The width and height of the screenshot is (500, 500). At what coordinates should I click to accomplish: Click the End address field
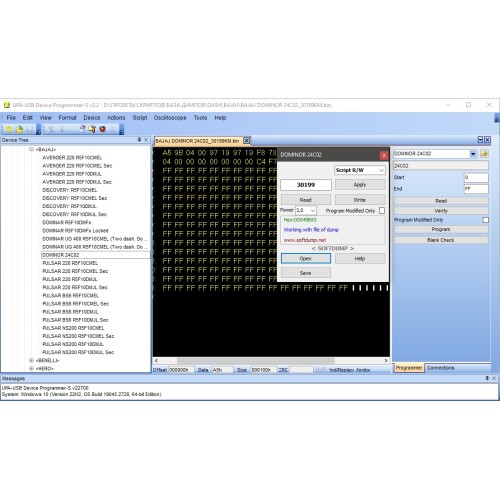(x=476, y=189)
